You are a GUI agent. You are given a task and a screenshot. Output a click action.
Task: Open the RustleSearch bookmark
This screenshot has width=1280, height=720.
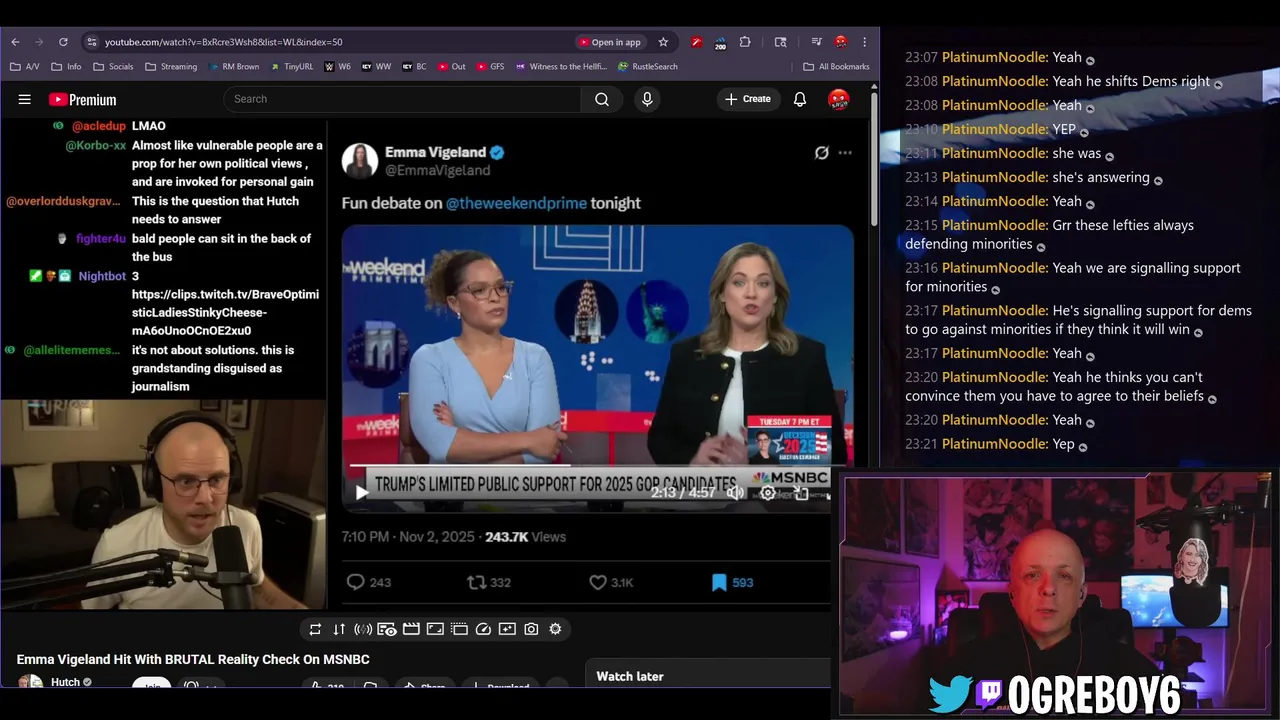click(647, 67)
